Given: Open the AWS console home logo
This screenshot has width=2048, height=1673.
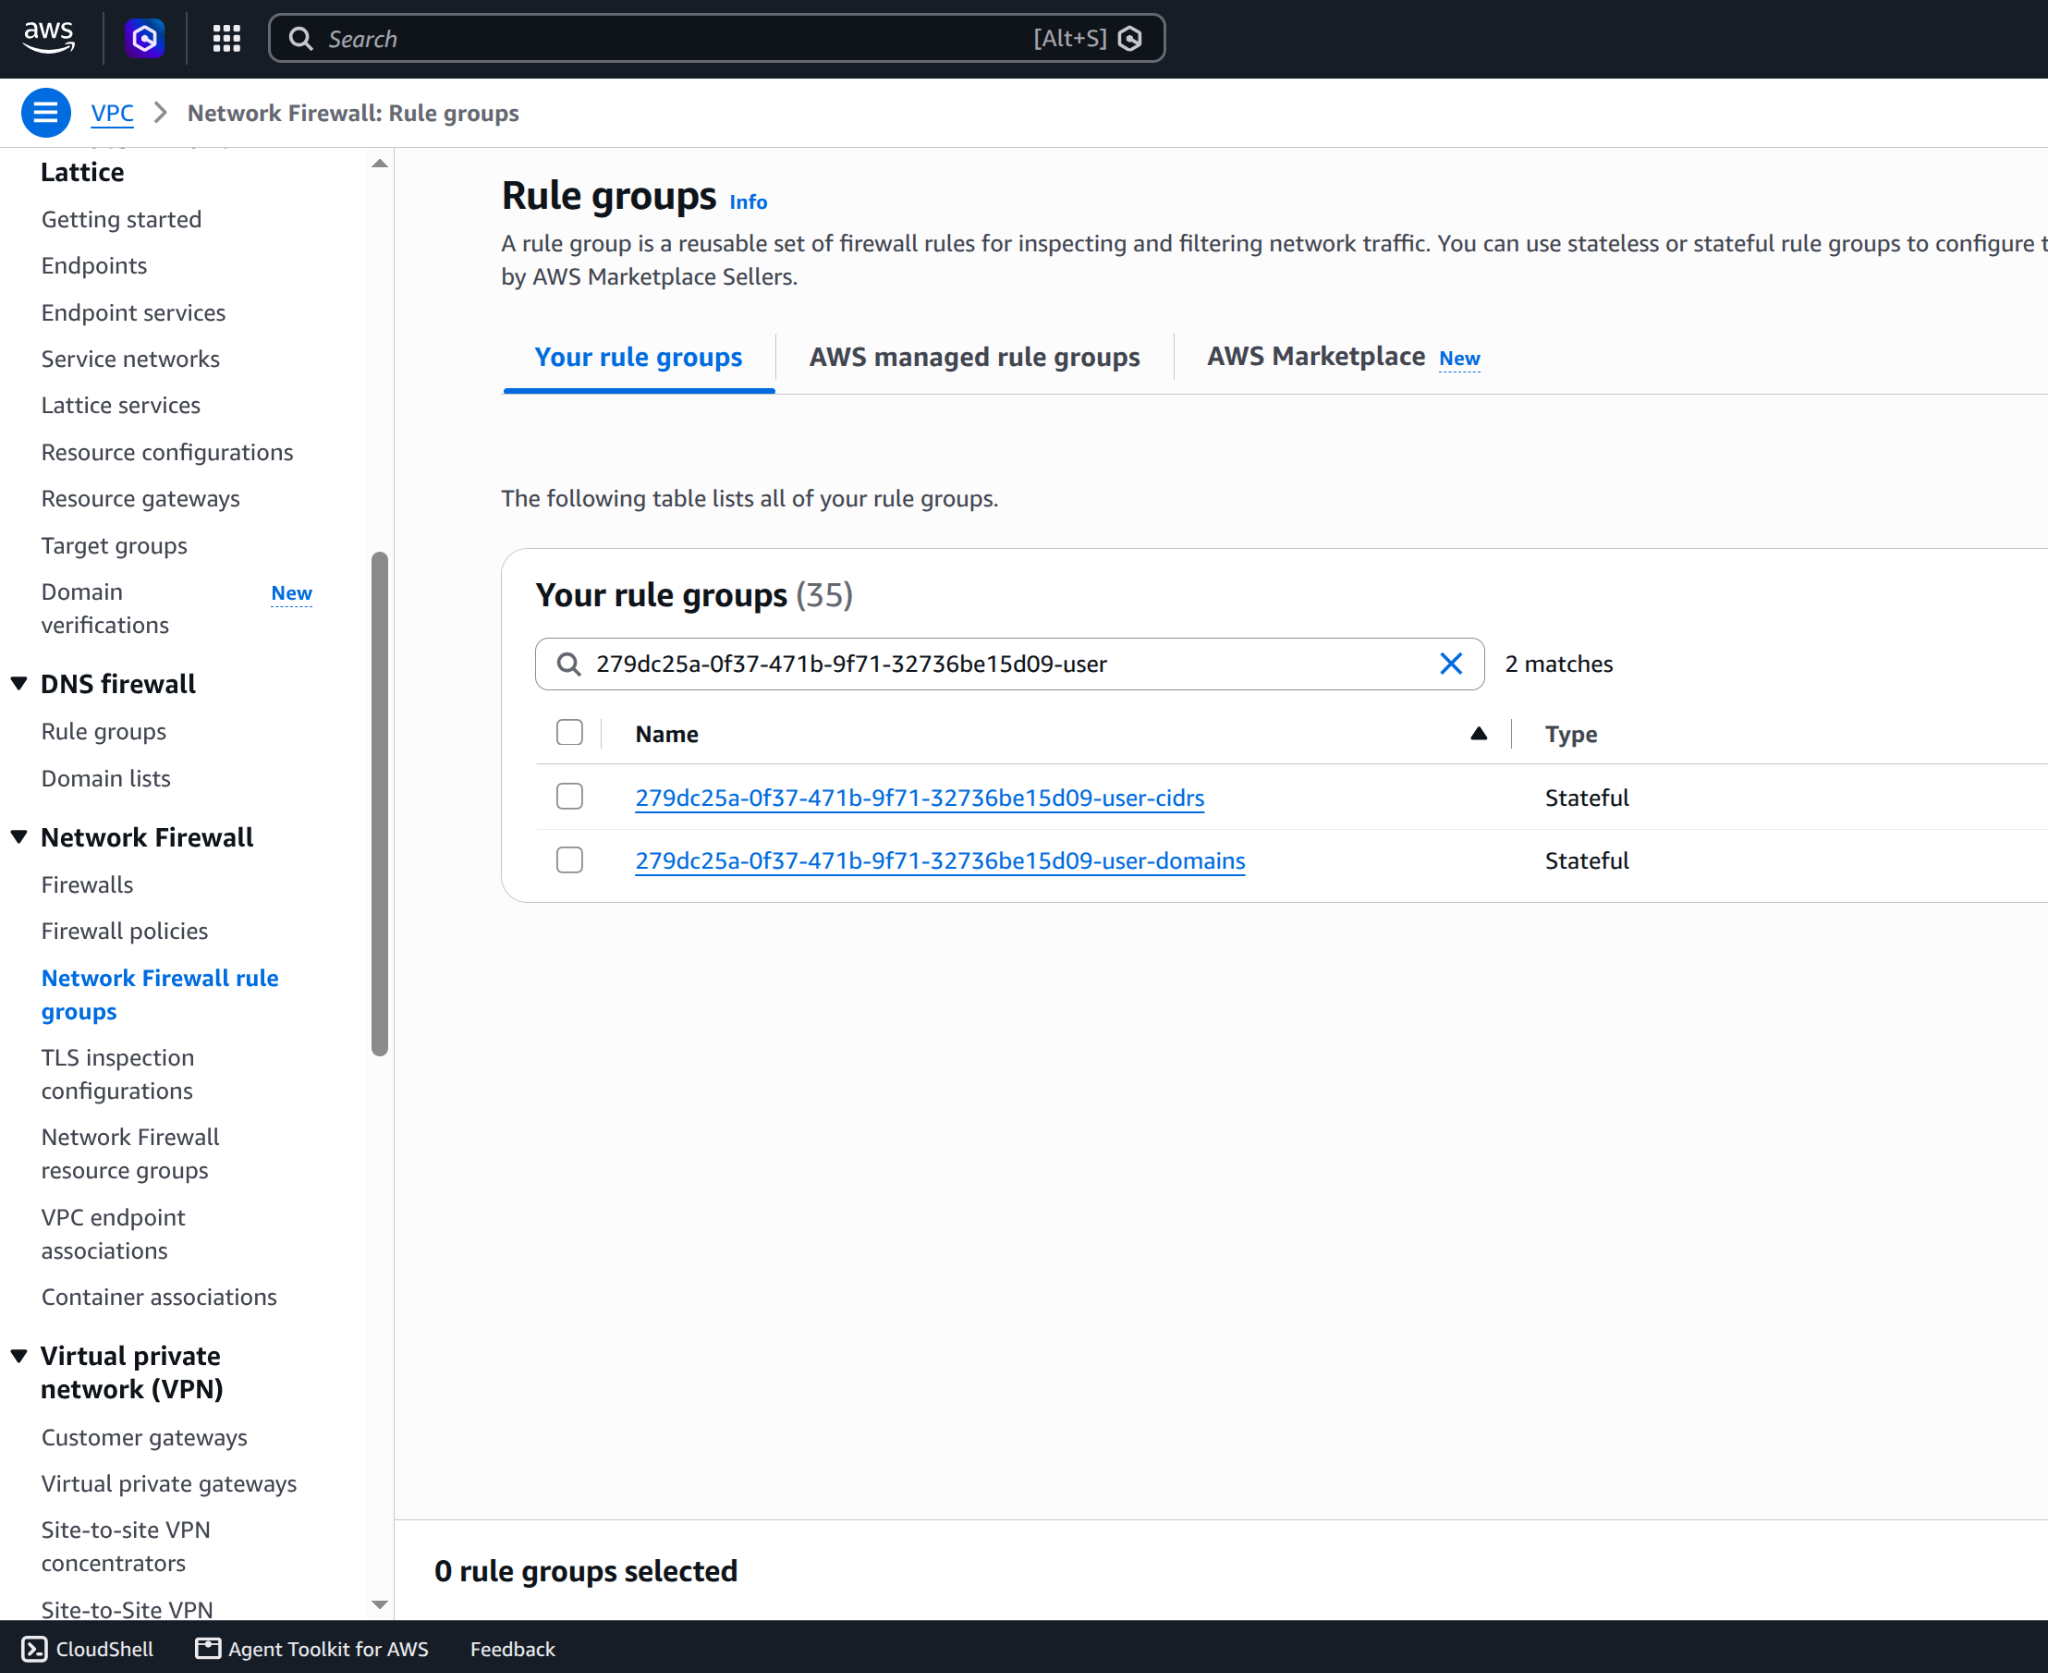Looking at the screenshot, I should pos(49,38).
